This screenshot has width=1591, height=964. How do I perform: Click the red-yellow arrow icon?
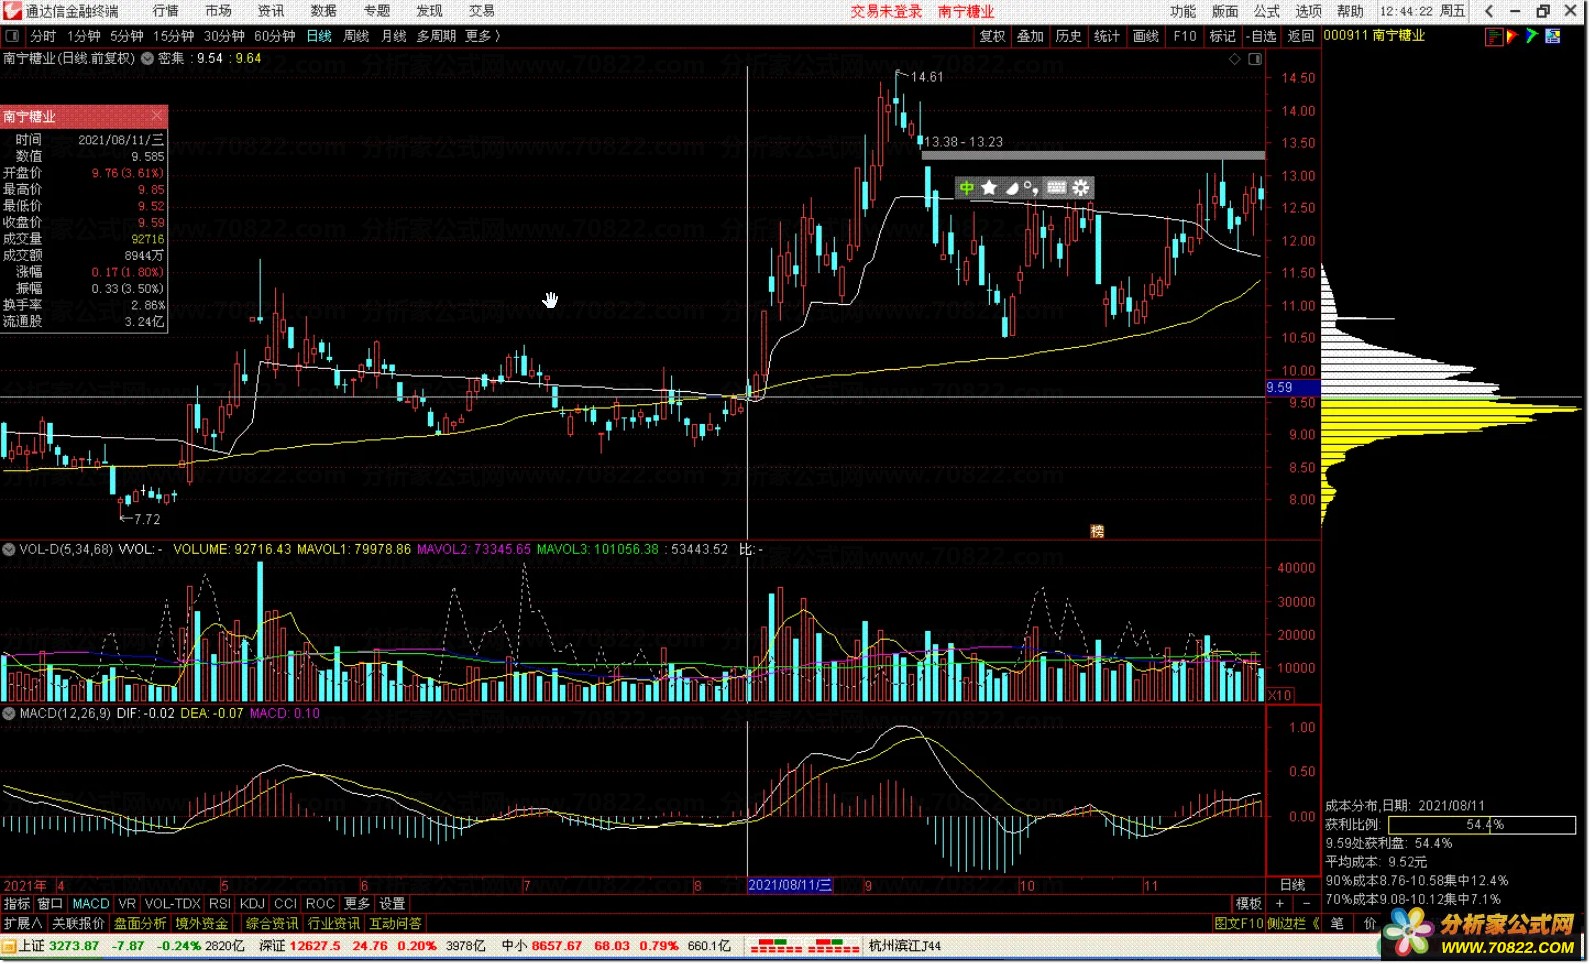(x=1513, y=36)
